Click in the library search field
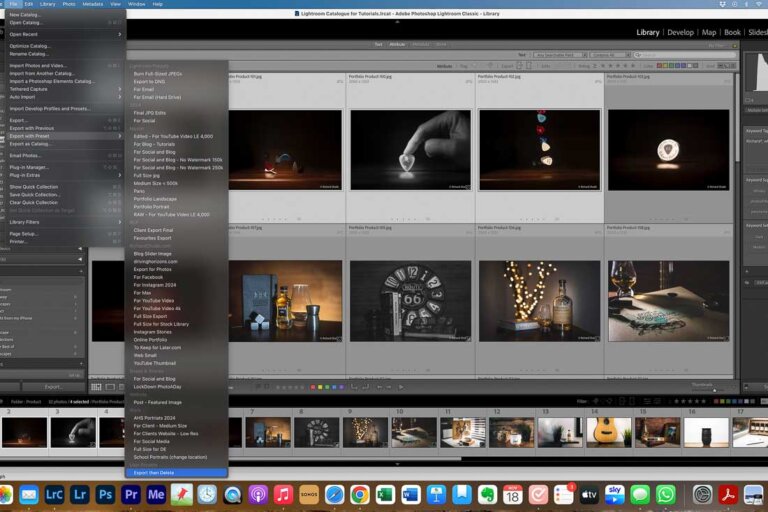Image resolution: width=768 pixels, height=512 pixels. [686, 55]
